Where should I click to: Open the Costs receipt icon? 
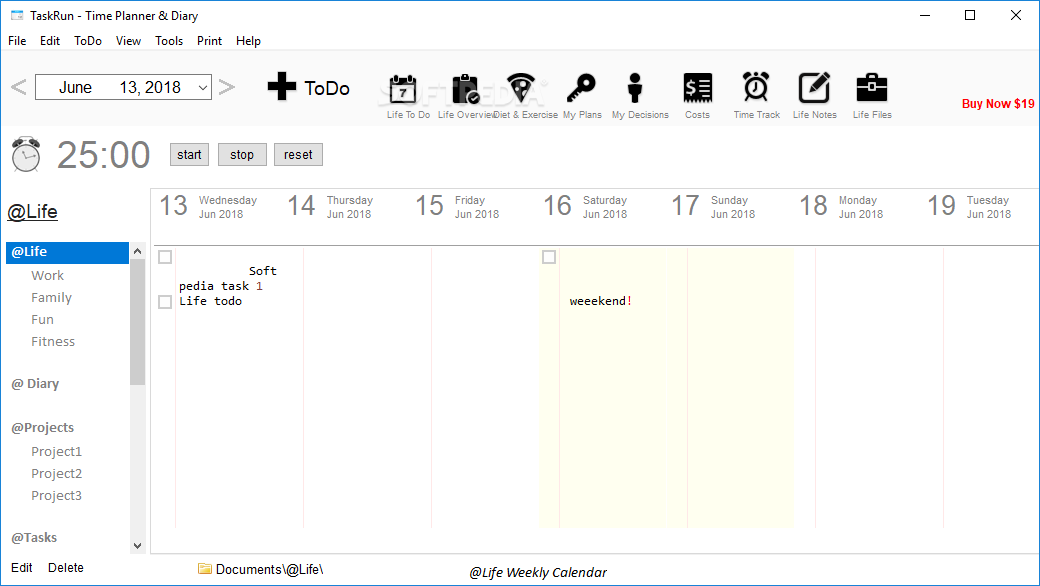point(698,88)
